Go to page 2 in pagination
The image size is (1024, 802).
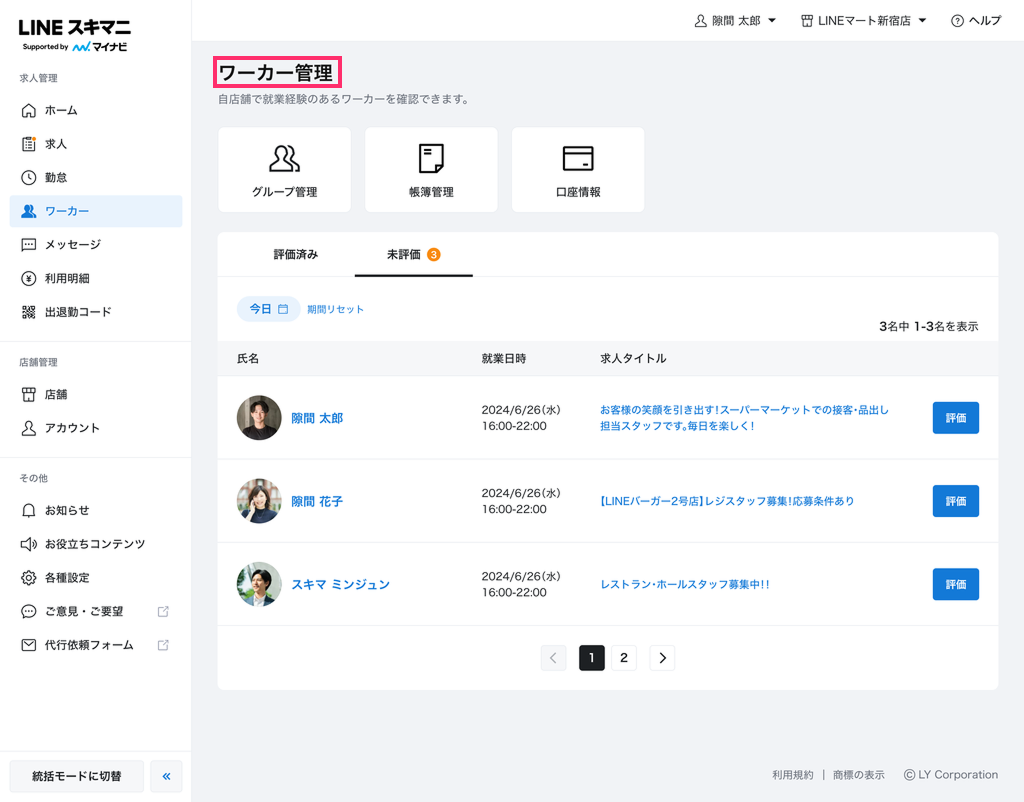pyautogui.click(x=624, y=657)
